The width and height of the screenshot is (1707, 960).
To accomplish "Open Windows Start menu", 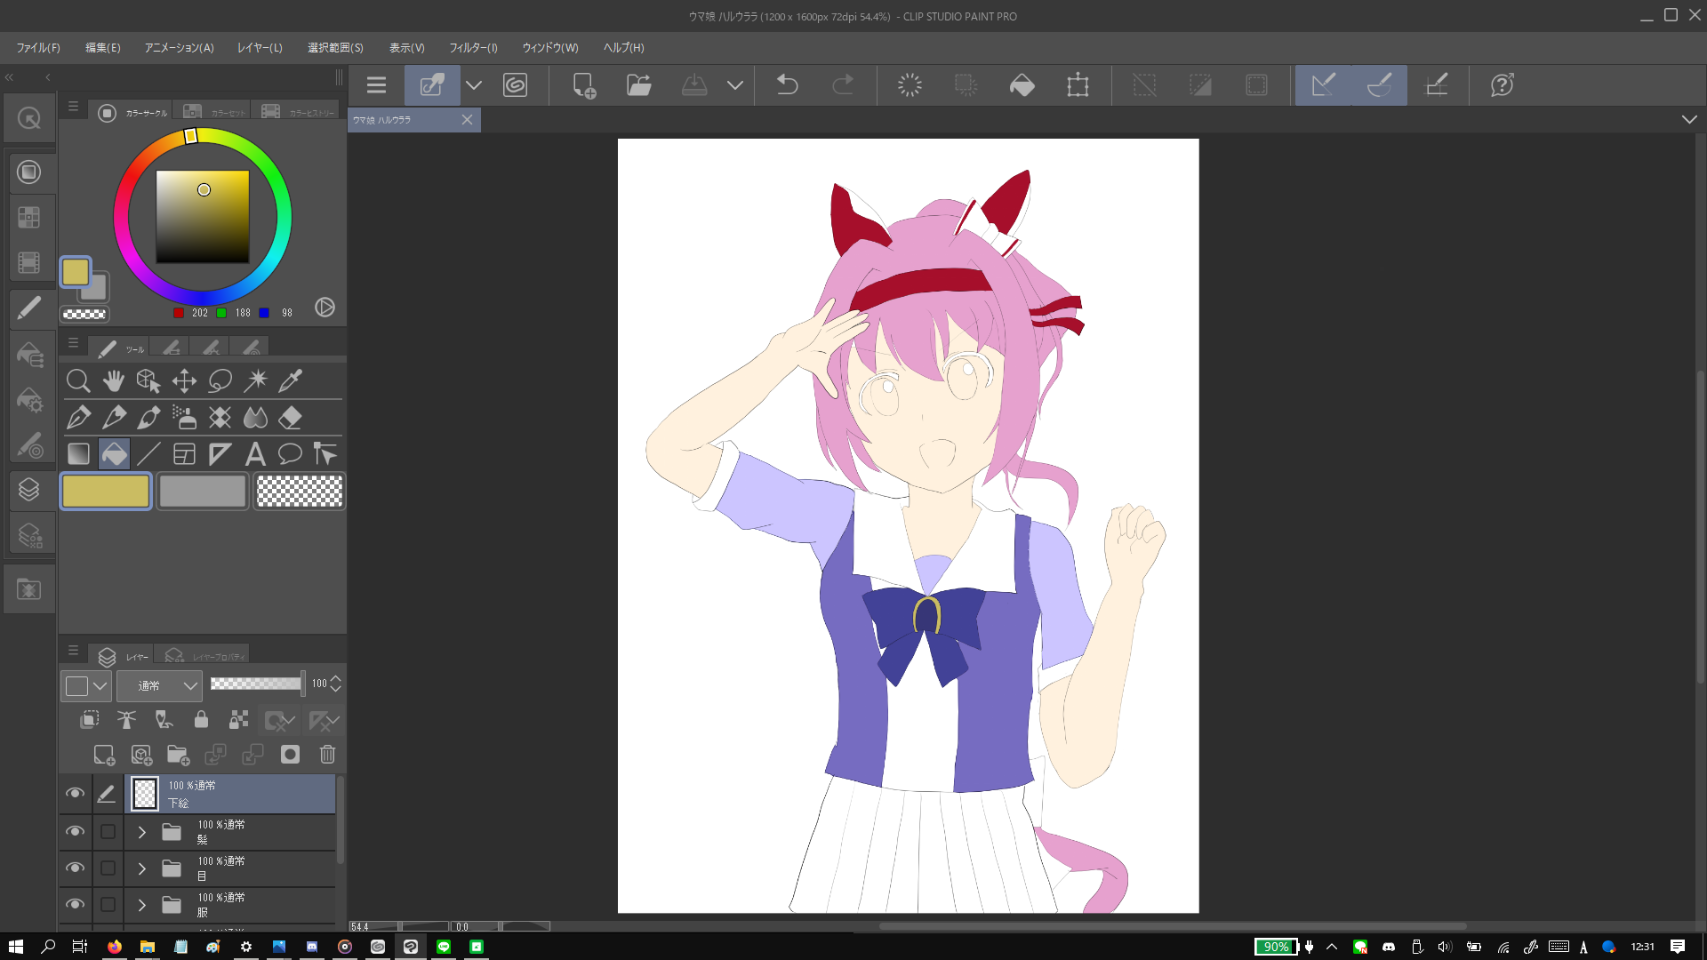I will (x=15, y=947).
